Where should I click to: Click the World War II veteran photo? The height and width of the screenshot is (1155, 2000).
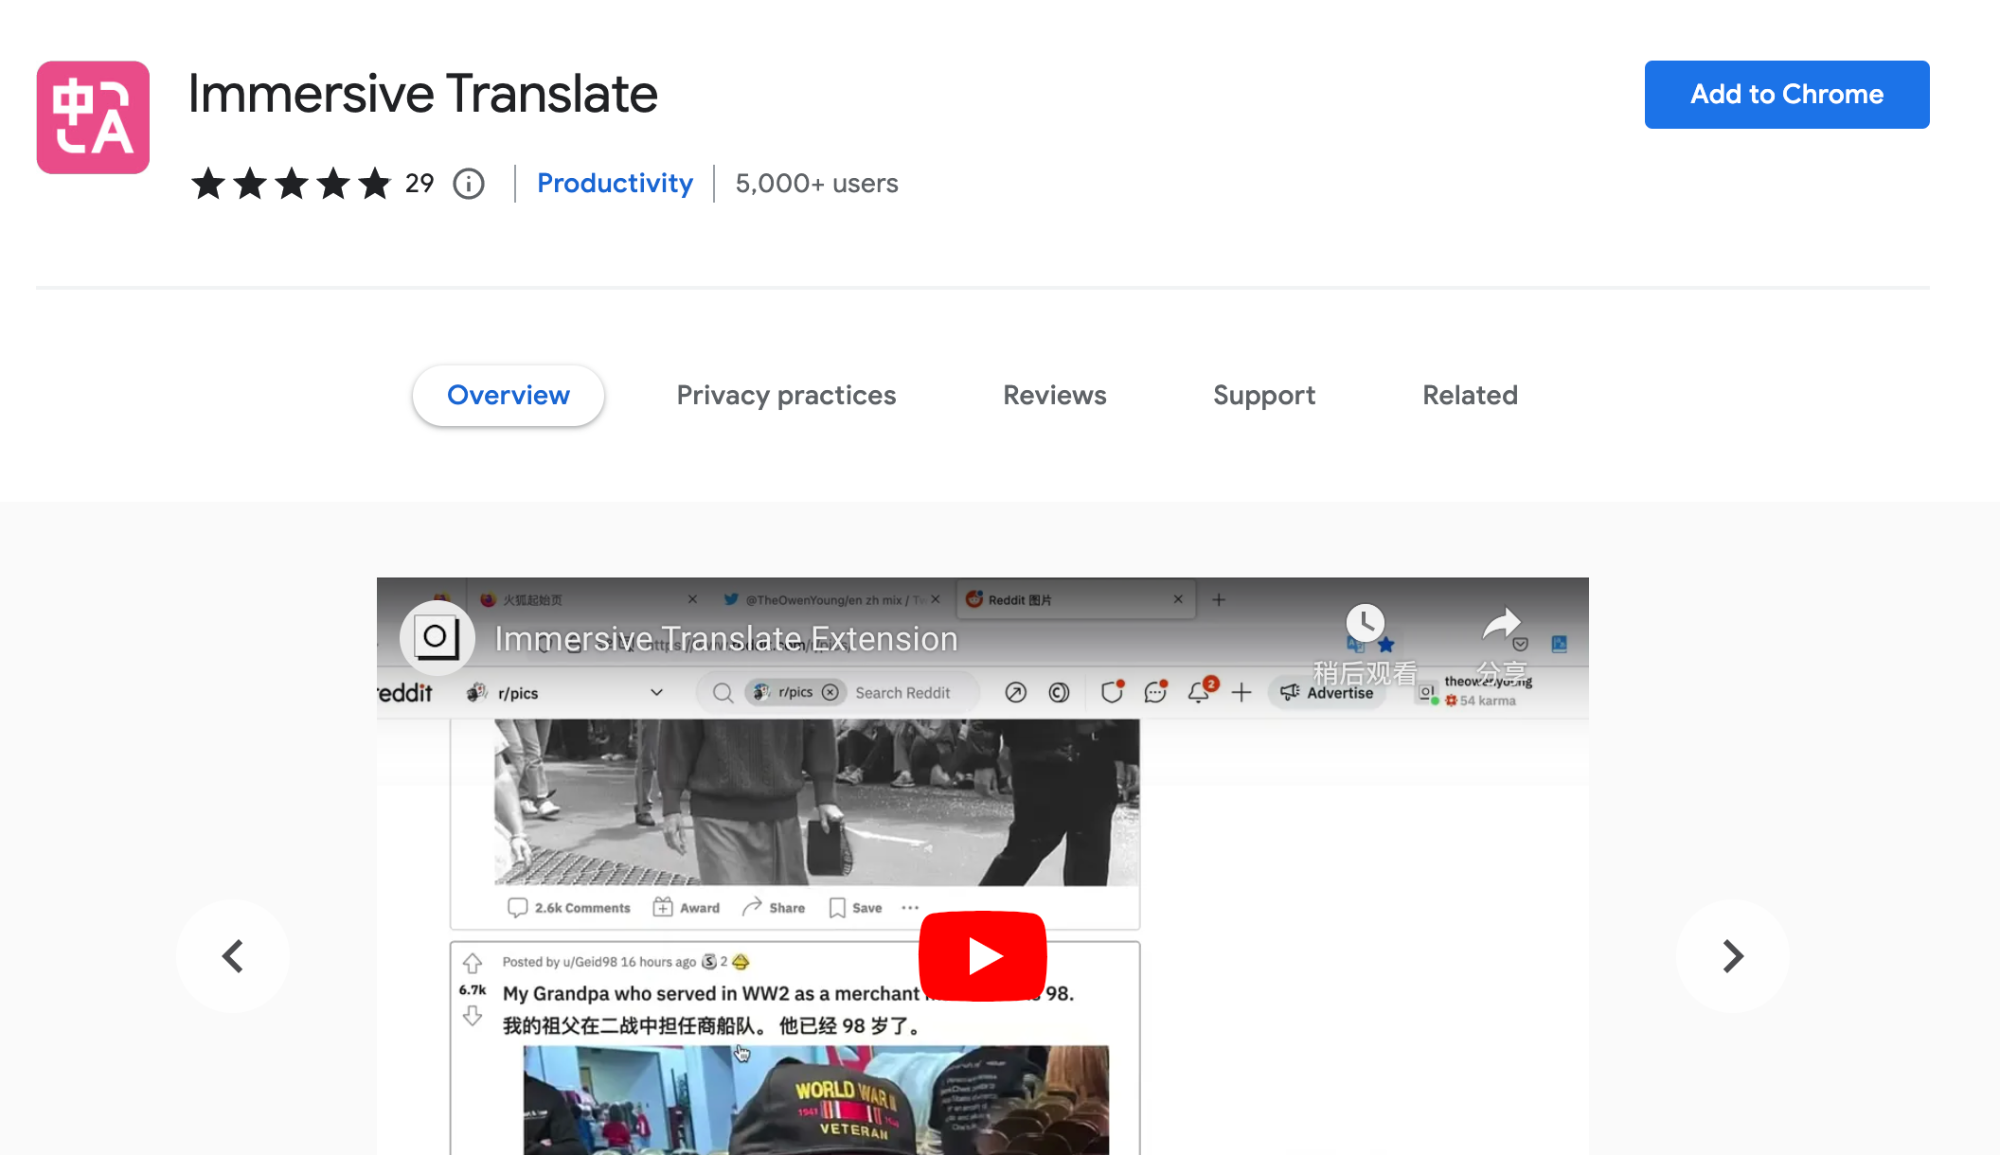(x=815, y=1100)
